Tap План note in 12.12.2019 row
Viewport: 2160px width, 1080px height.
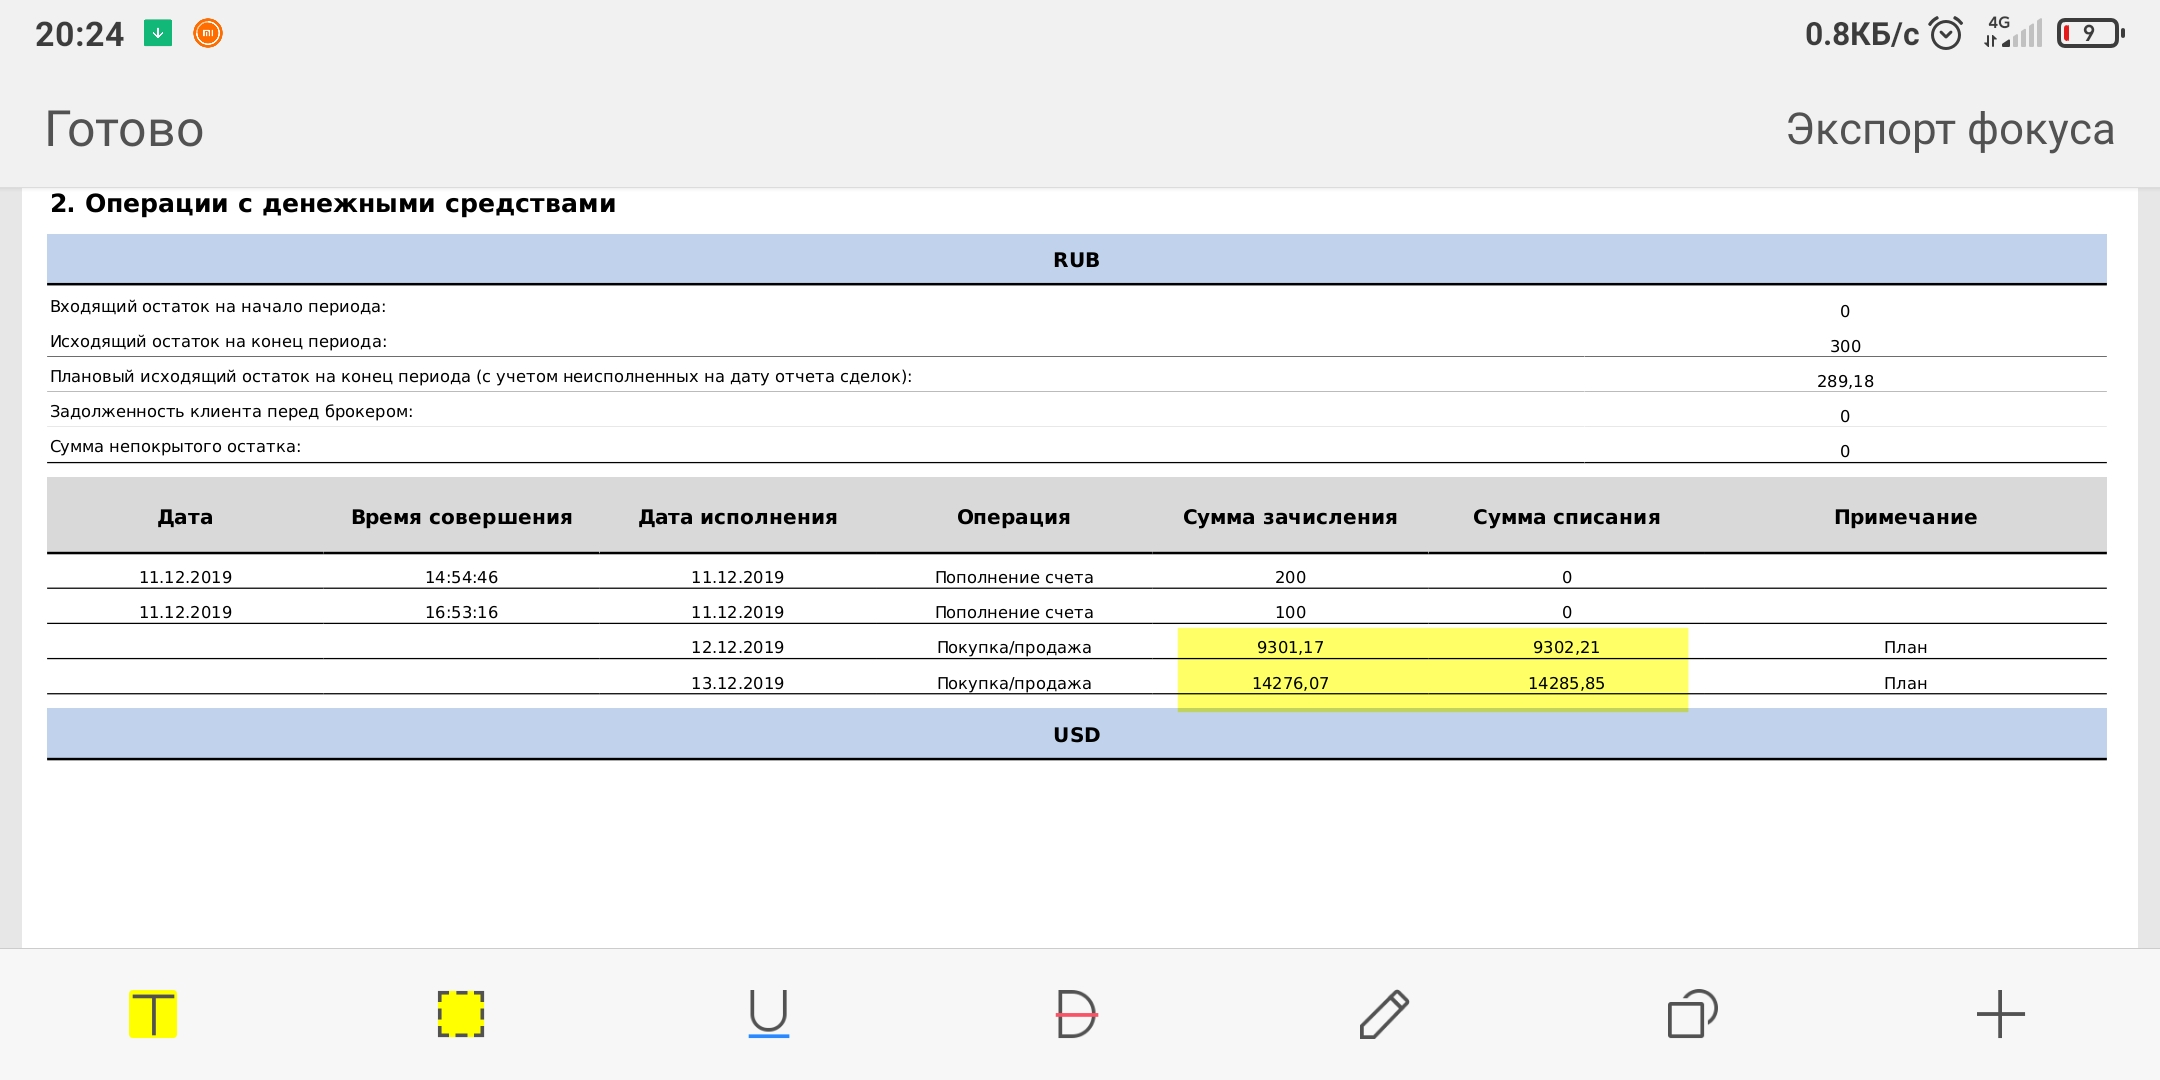(1906, 647)
